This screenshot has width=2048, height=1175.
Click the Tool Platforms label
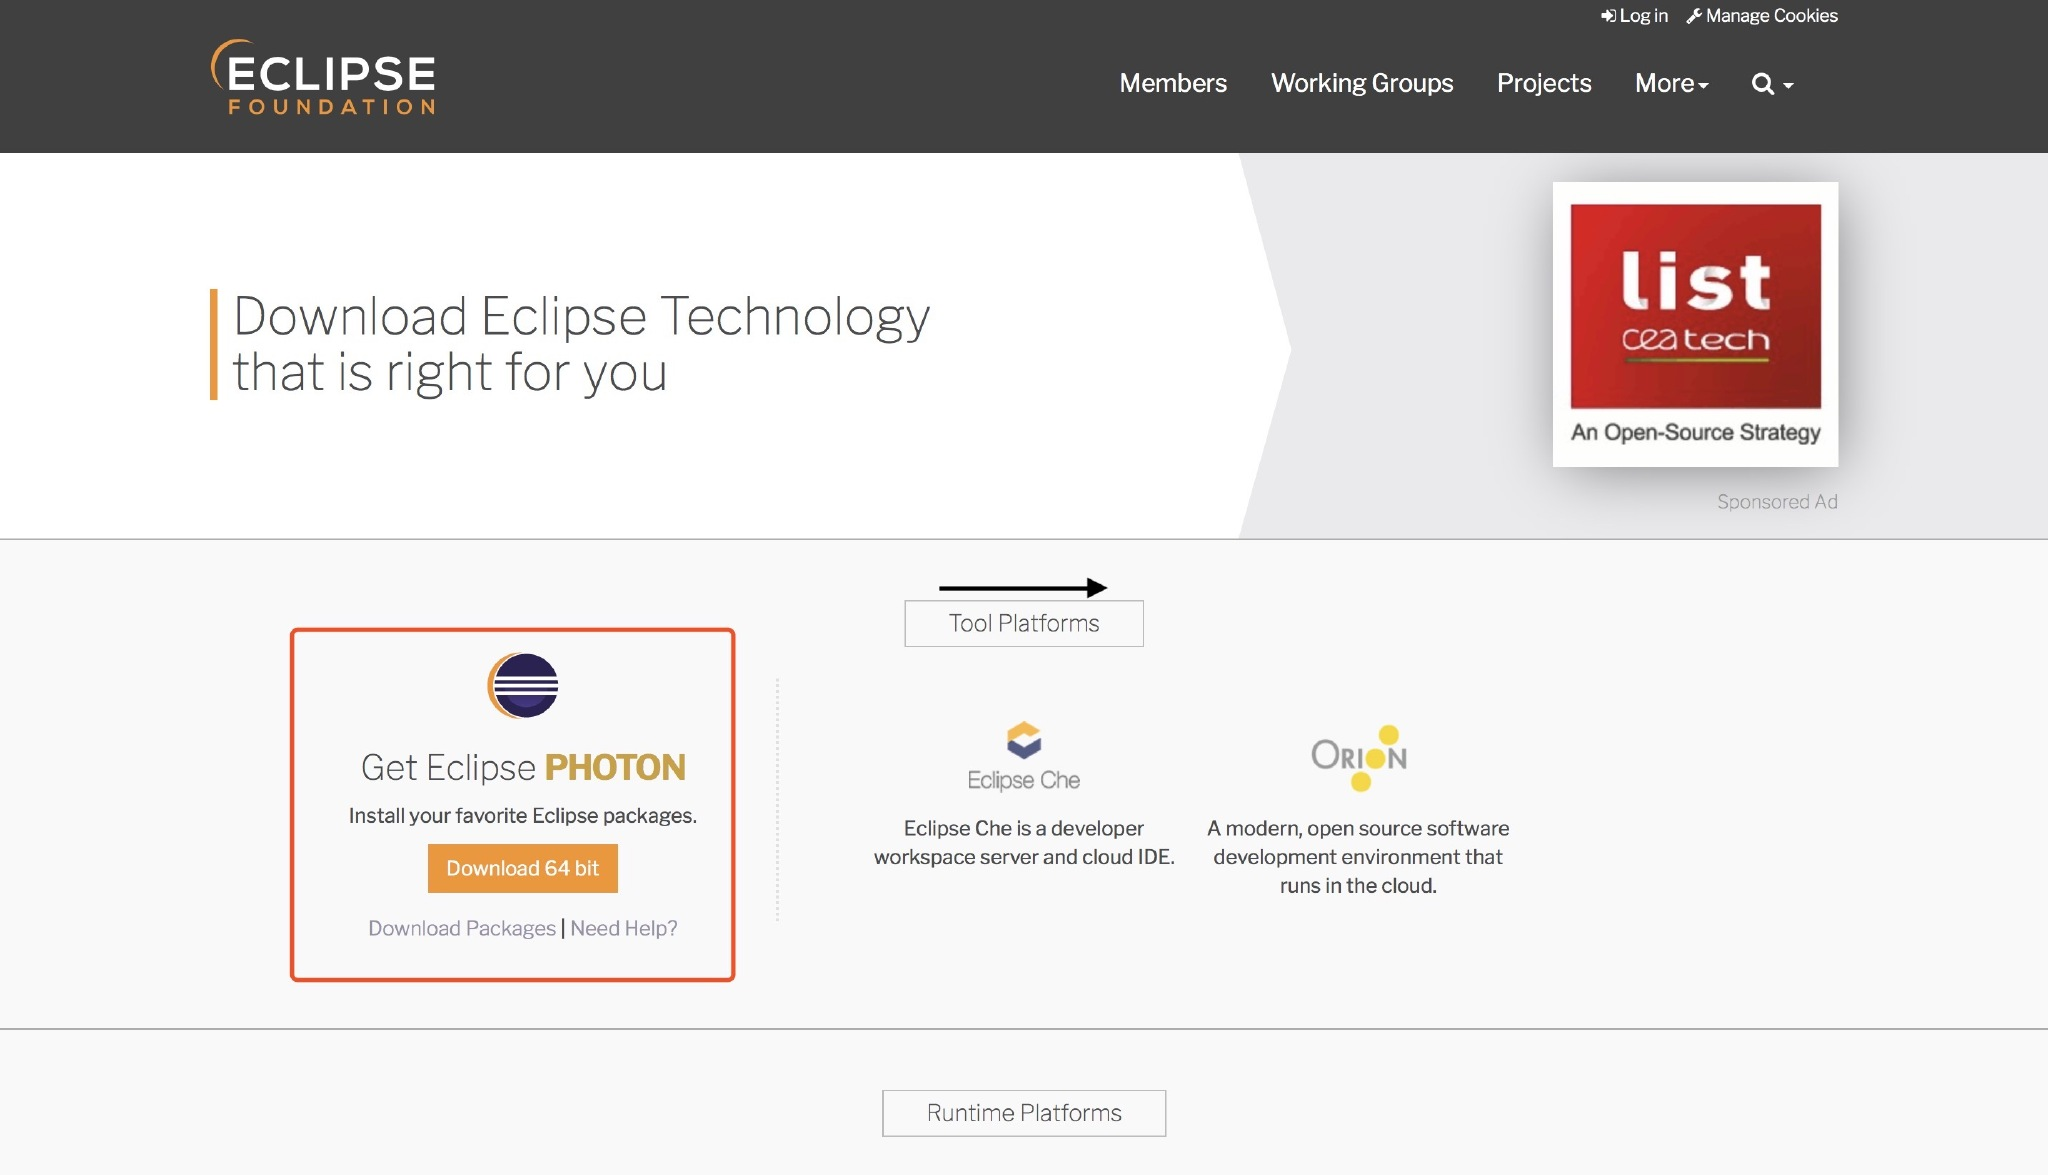coord(1023,622)
